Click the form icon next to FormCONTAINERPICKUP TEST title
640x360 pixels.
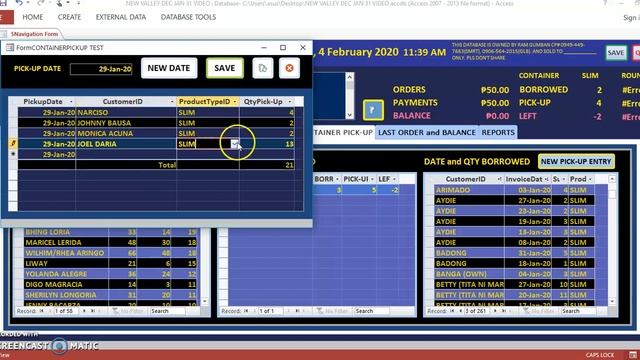(x=9, y=47)
